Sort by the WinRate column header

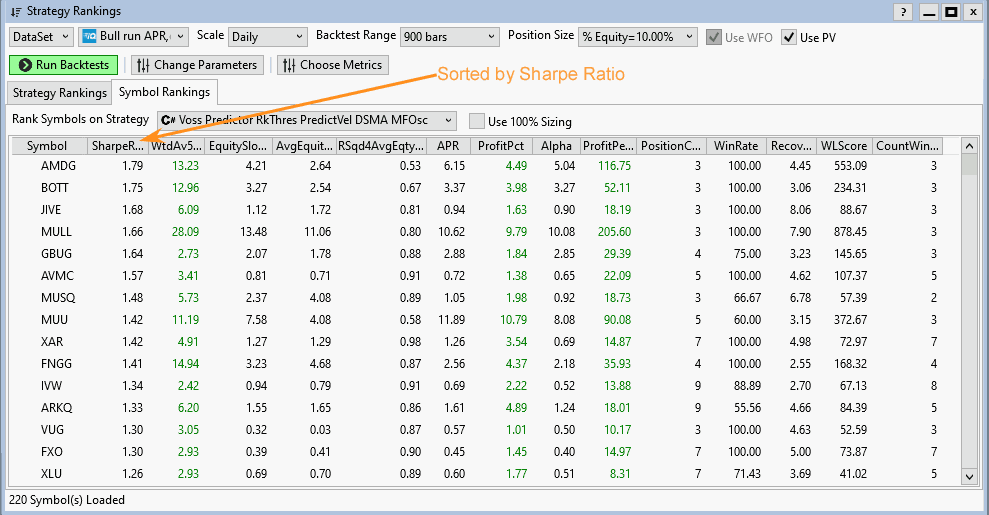(x=735, y=146)
